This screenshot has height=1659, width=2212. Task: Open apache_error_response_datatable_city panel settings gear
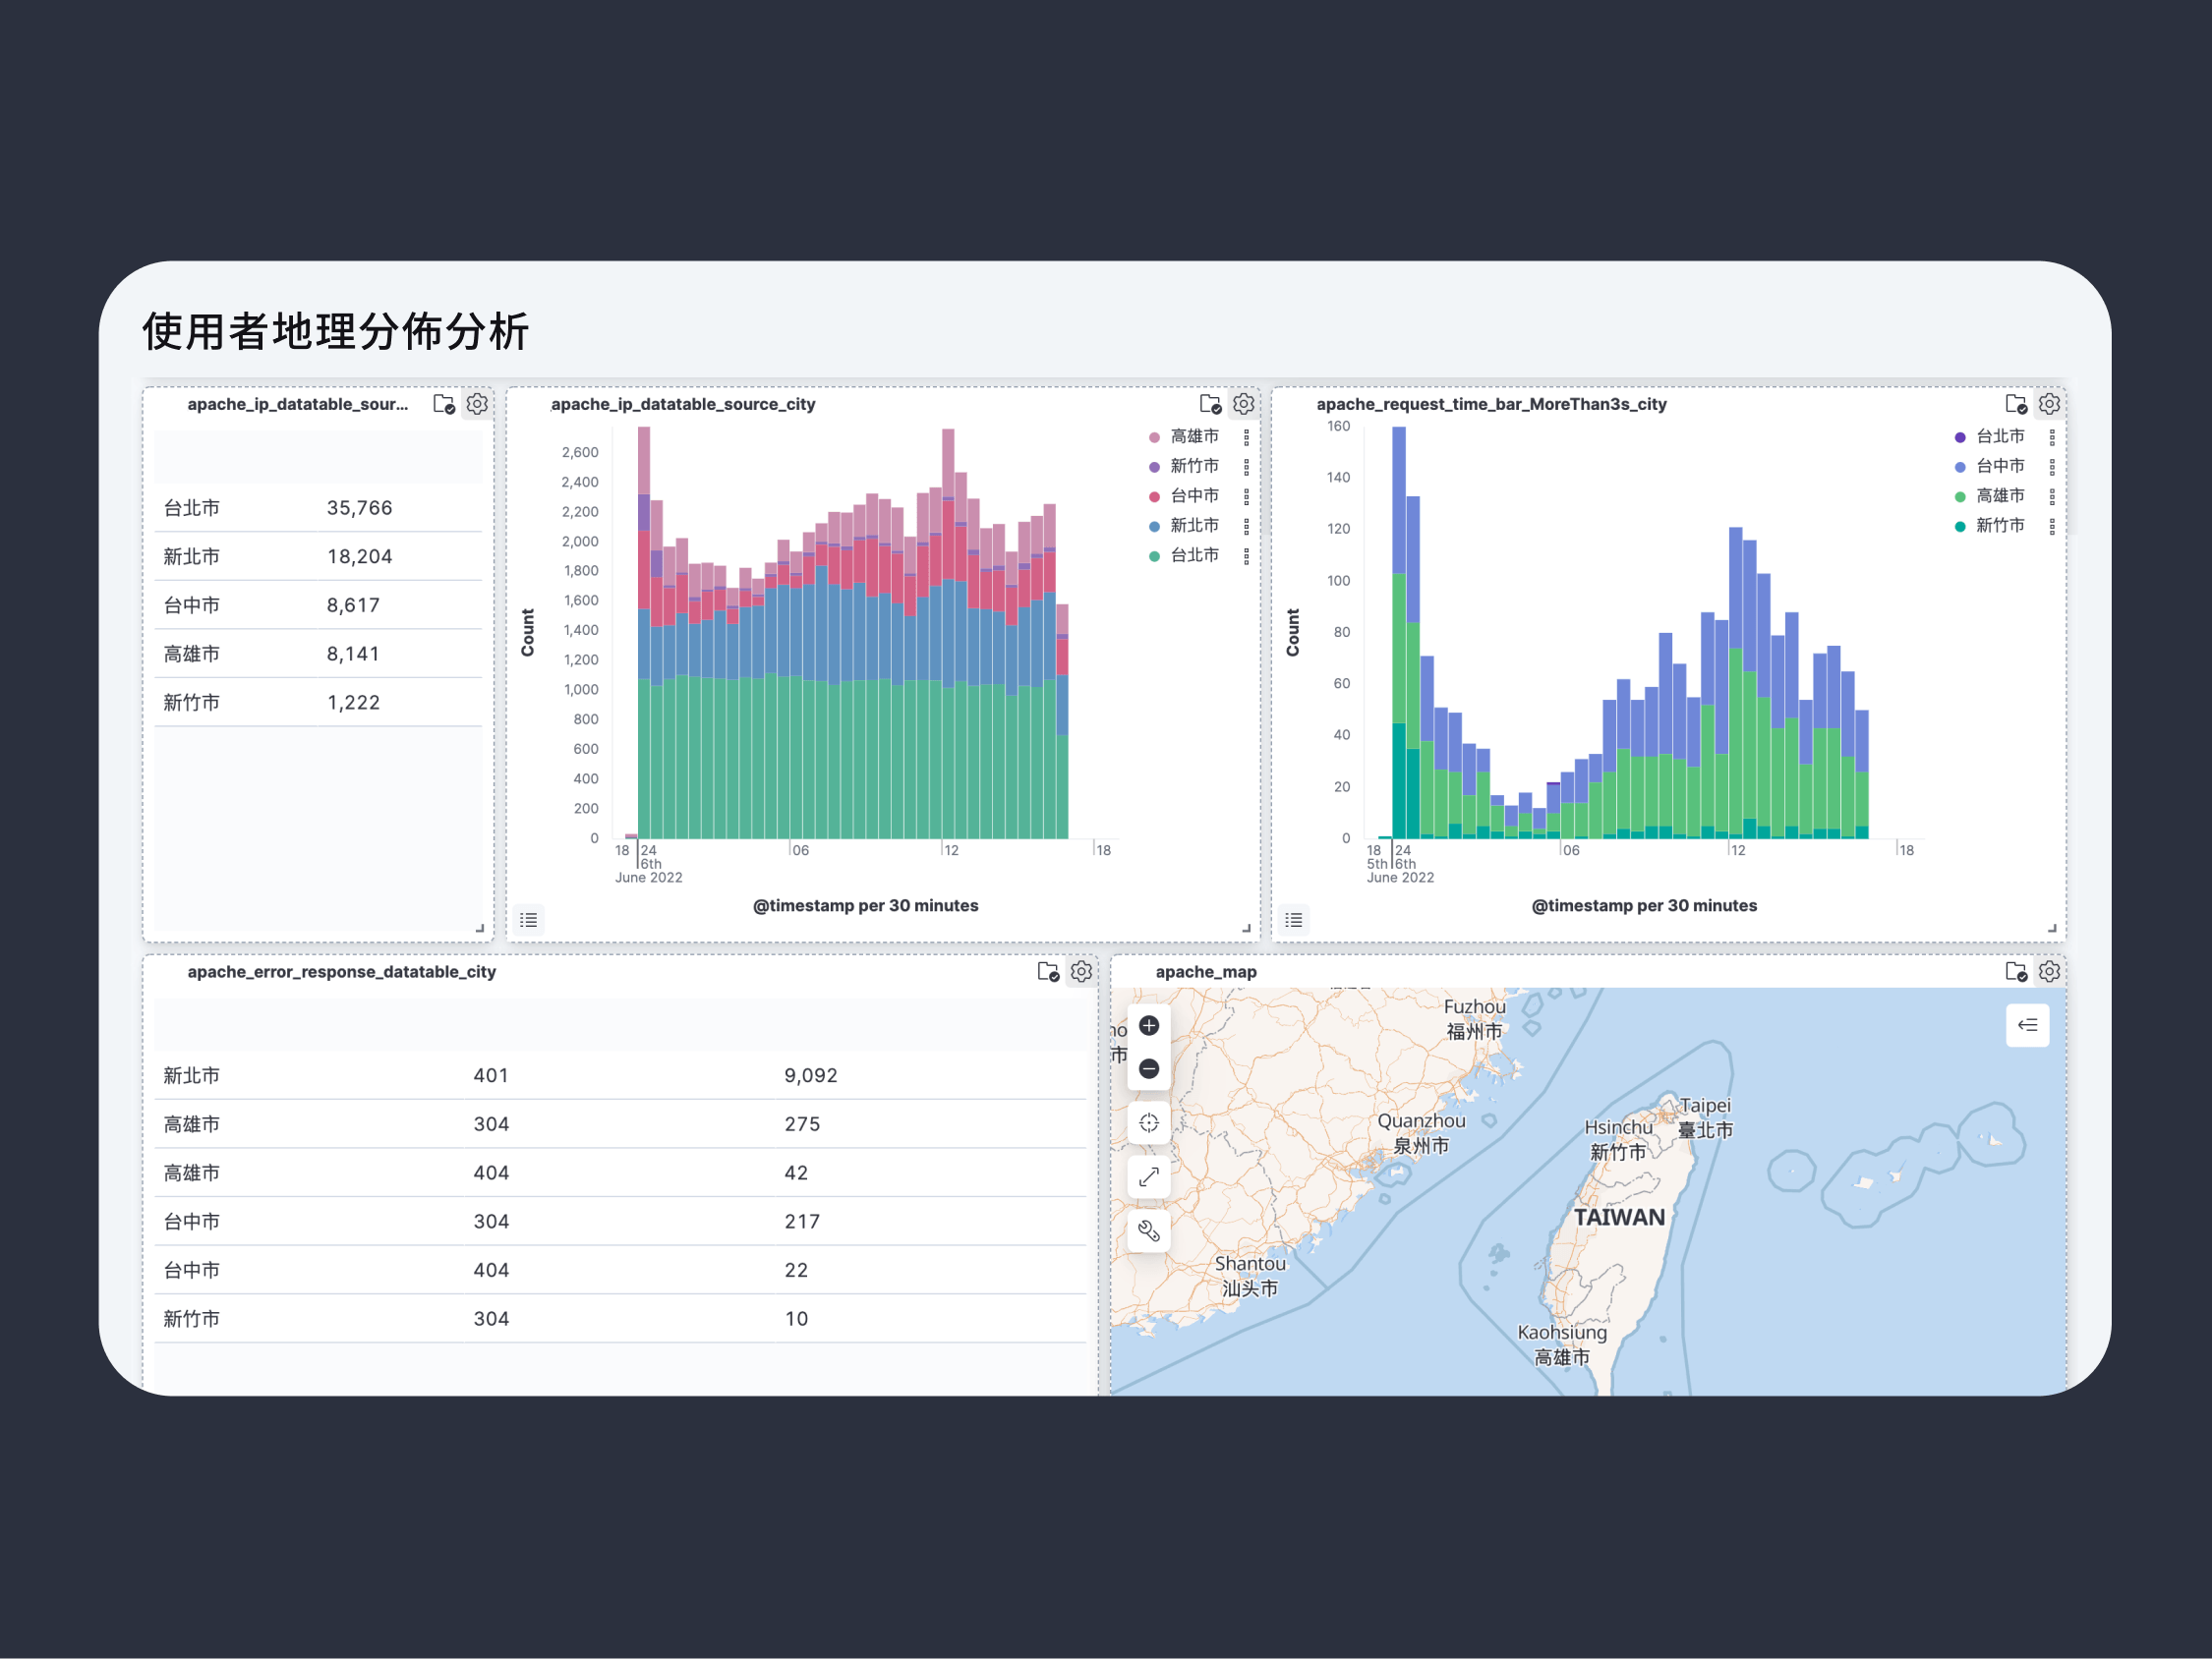point(1081,971)
